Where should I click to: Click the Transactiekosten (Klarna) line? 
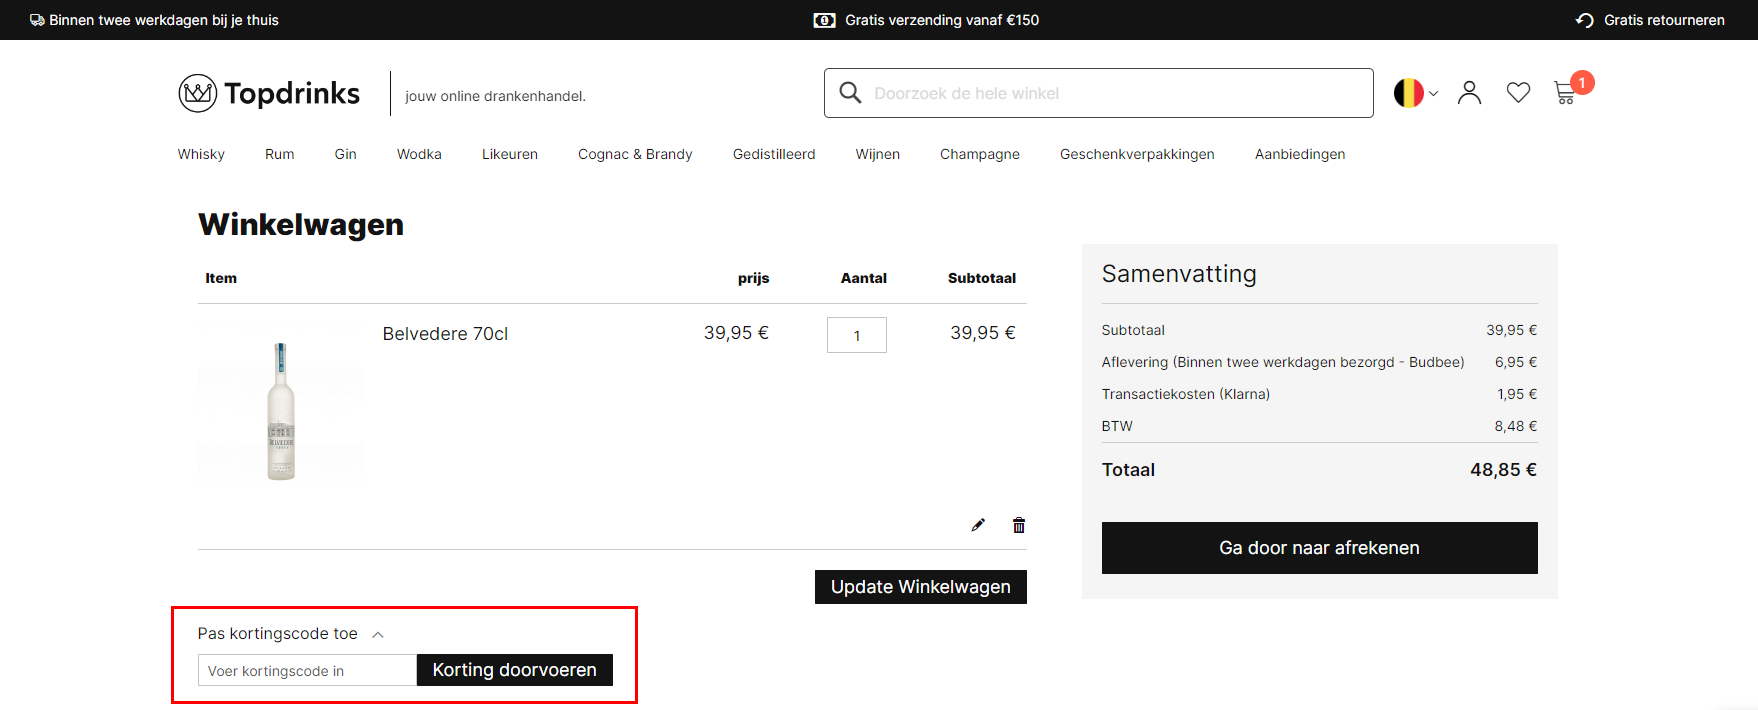pos(1319,394)
